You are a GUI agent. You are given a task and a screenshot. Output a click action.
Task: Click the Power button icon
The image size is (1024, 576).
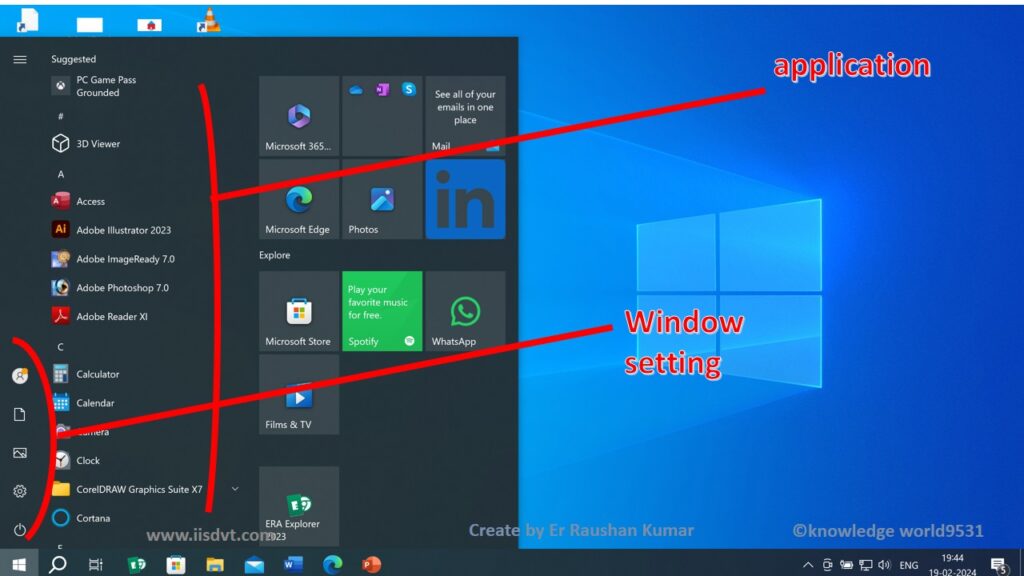click(x=19, y=530)
